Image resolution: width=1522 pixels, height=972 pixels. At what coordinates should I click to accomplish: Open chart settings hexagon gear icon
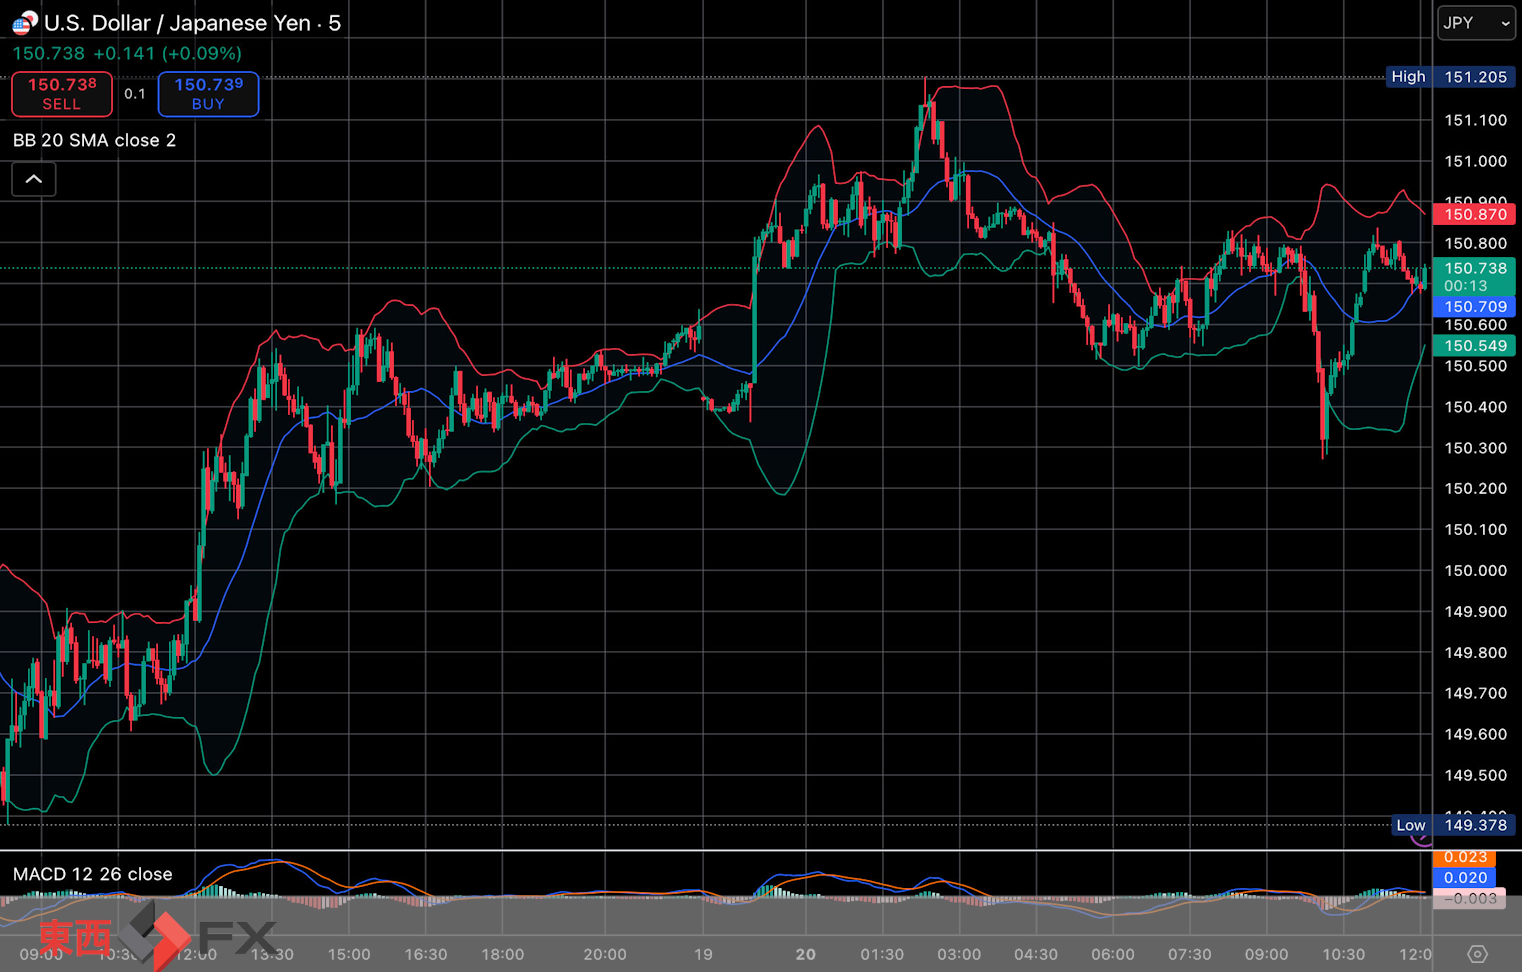(x=1477, y=954)
